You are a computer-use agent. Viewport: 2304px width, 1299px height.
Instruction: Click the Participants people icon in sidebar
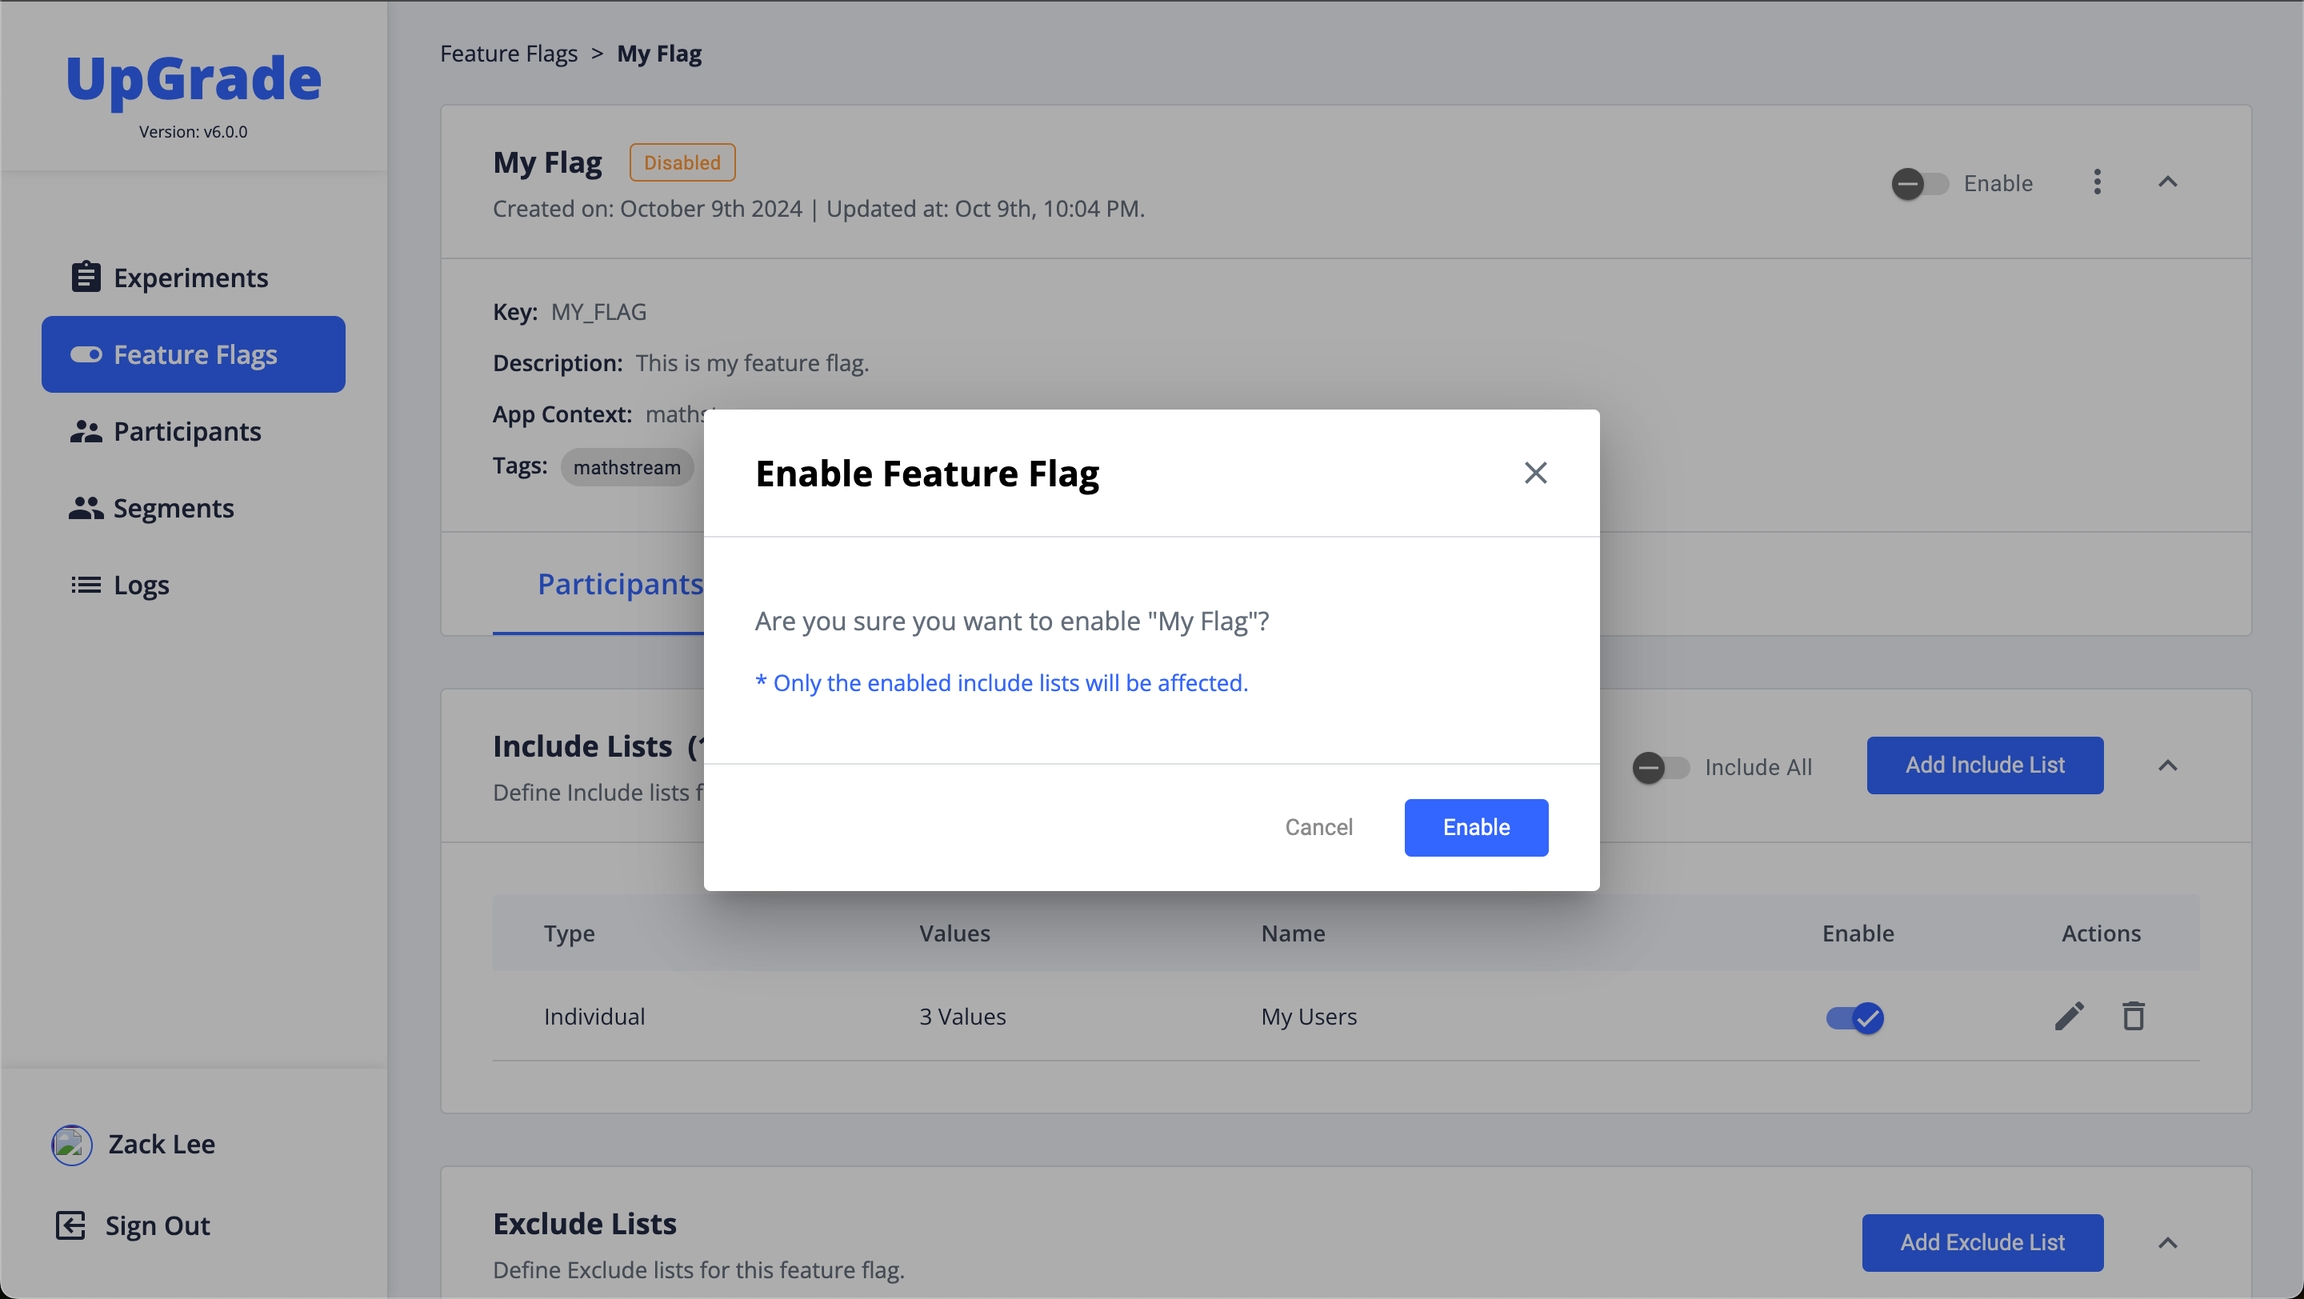point(86,431)
